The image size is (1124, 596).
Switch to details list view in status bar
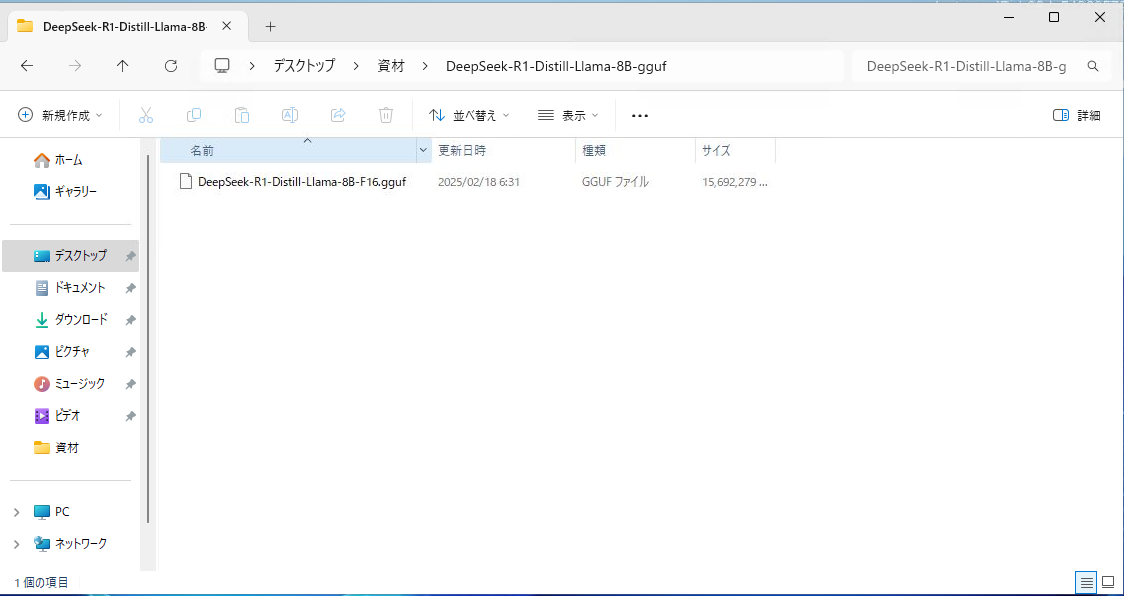click(x=1087, y=582)
